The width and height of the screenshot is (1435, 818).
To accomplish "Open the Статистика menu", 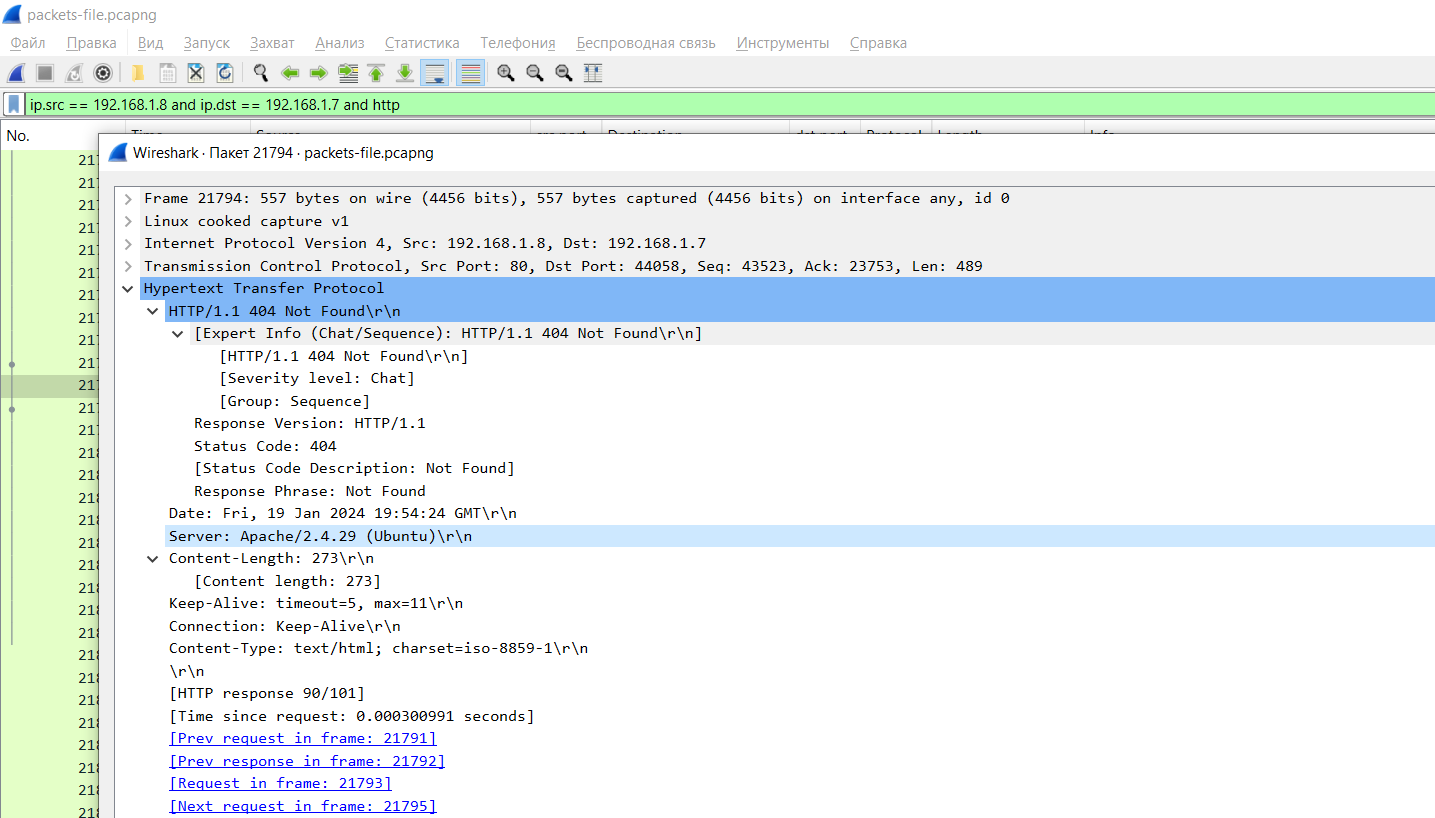I will [422, 43].
